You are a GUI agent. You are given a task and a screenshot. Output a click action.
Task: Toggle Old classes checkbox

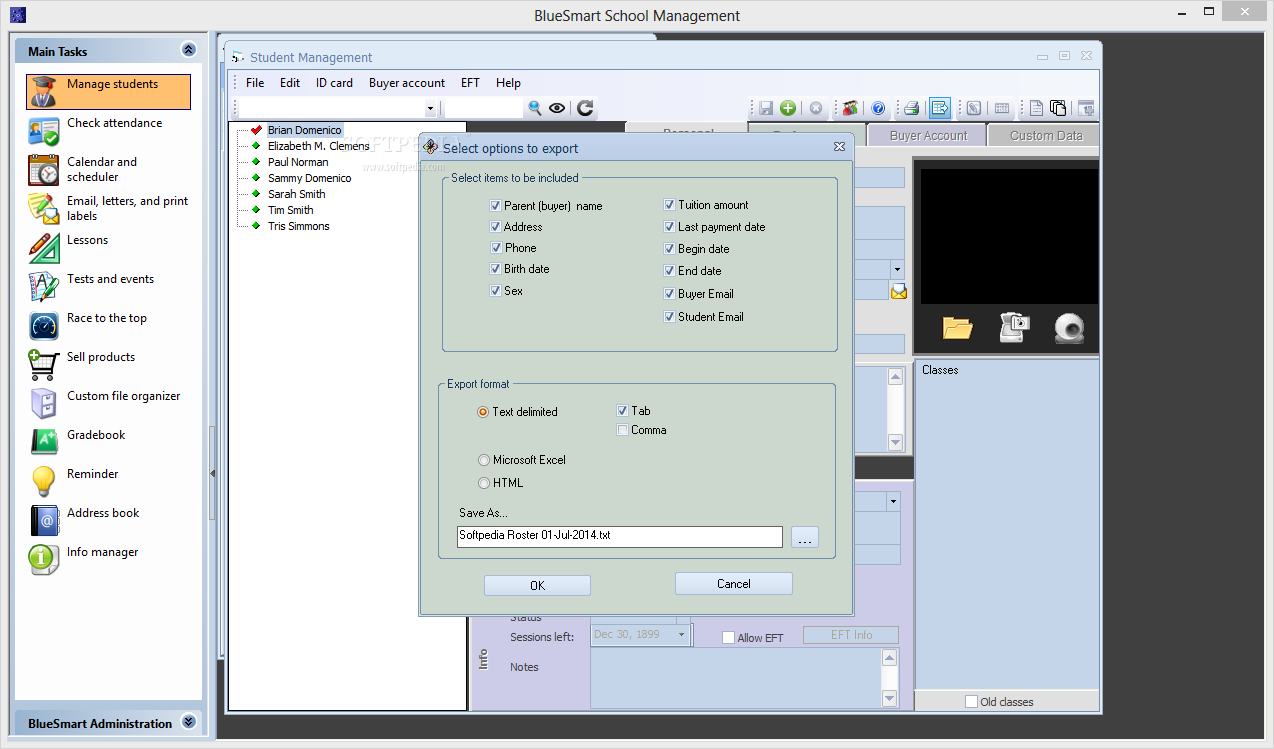971,702
